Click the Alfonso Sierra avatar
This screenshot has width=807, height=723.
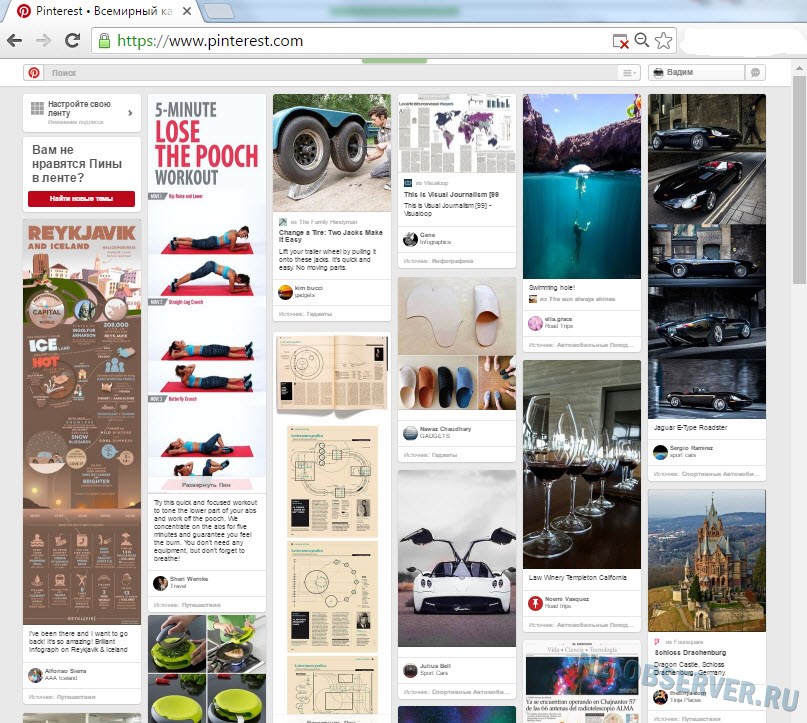[x=36, y=675]
